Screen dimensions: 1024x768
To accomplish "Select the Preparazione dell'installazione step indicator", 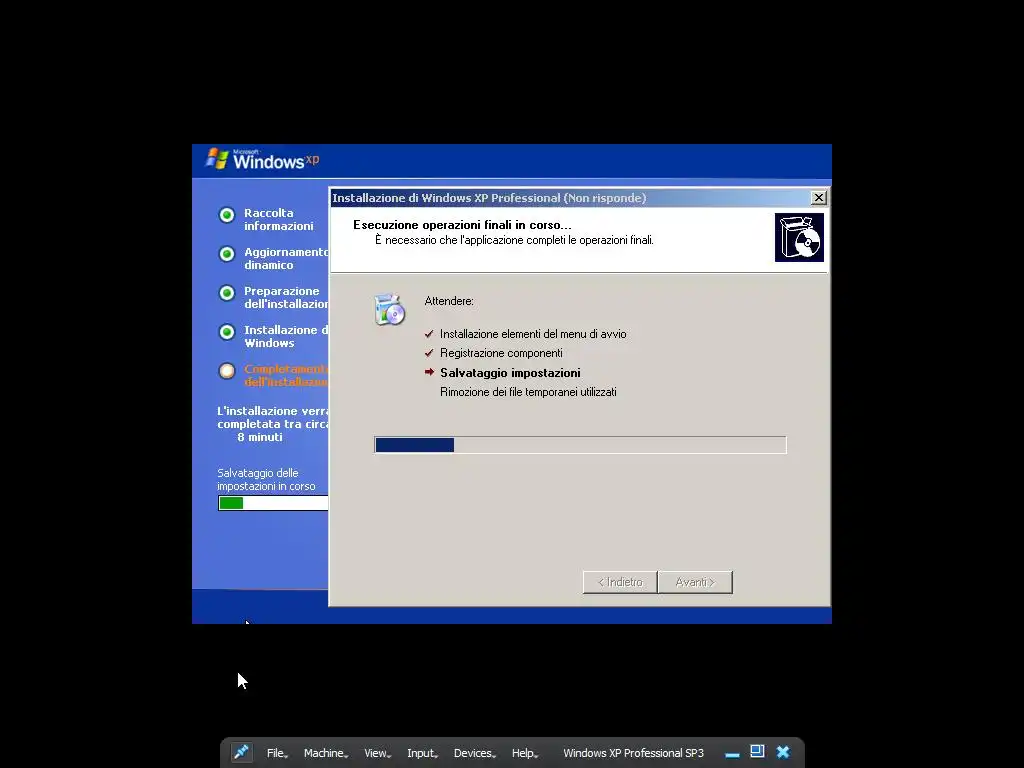I will pyautogui.click(x=227, y=293).
